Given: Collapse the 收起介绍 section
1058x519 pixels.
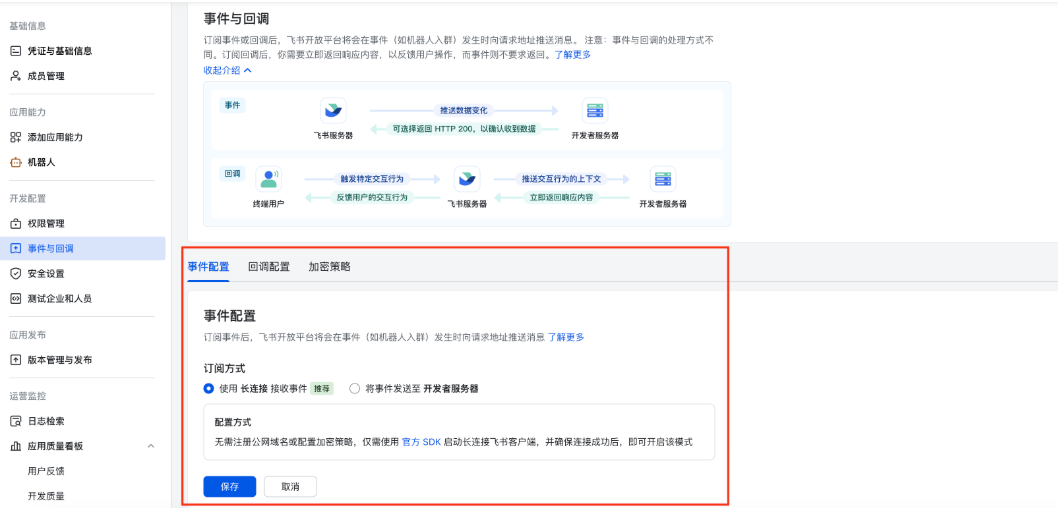Looking at the screenshot, I should (228, 70).
